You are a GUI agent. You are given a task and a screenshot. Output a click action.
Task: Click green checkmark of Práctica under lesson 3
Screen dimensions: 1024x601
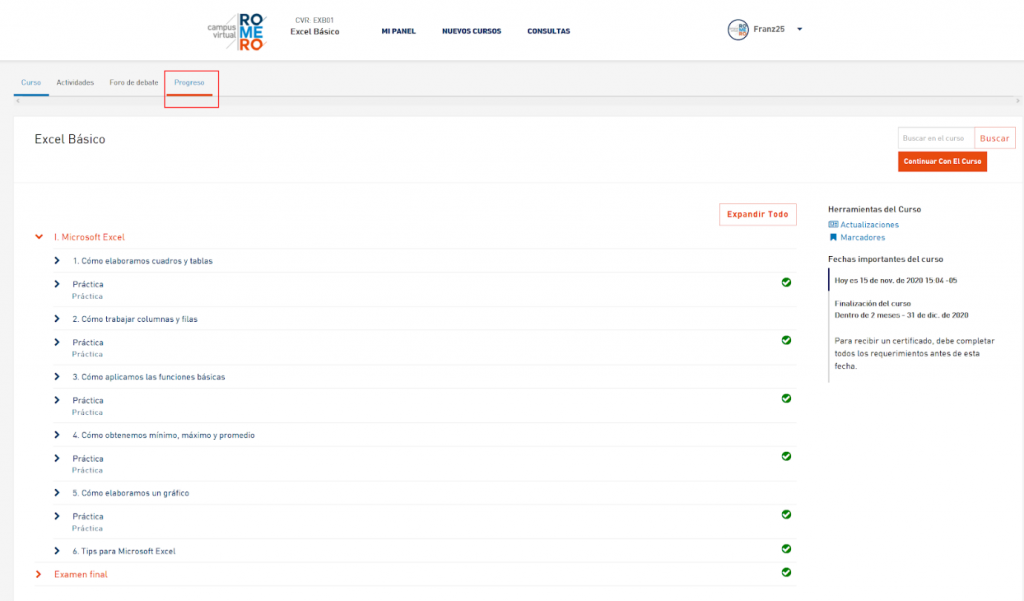point(786,398)
